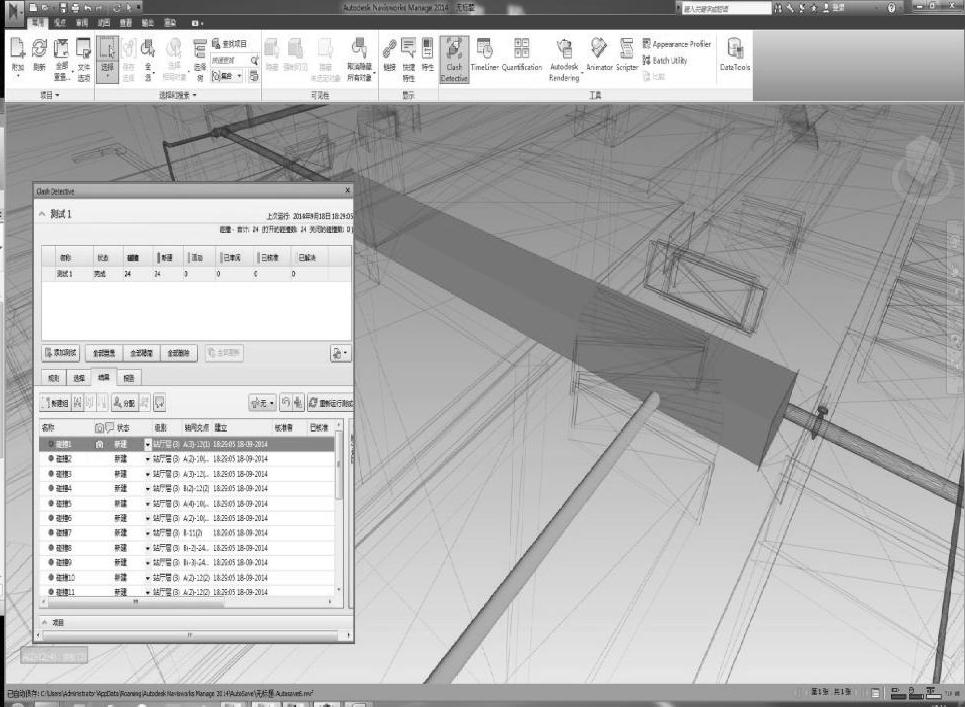Click 全部重置 button in Clash Detective
Viewport: 965px width, 707px height.
104,353
